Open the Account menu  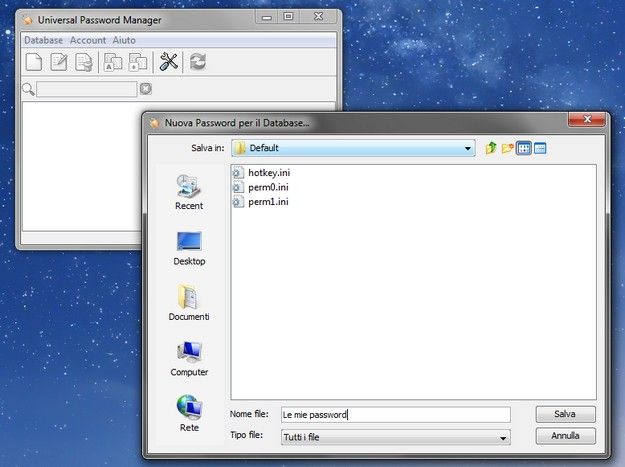(88, 40)
